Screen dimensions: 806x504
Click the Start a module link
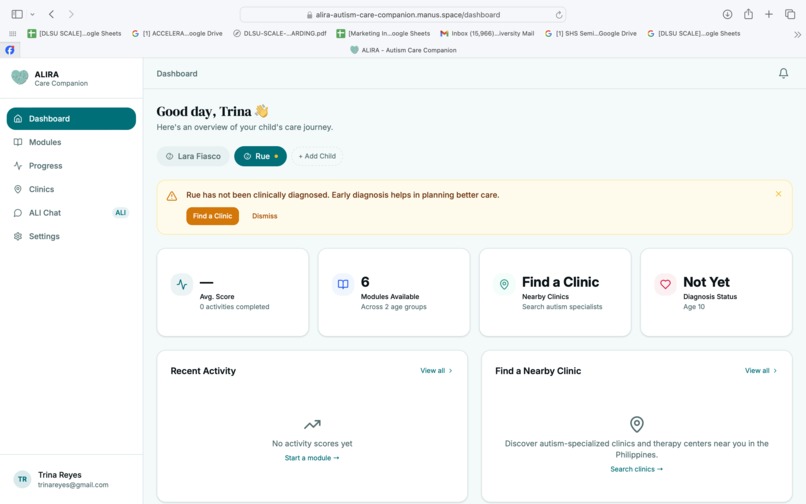(x=312, y=458)
